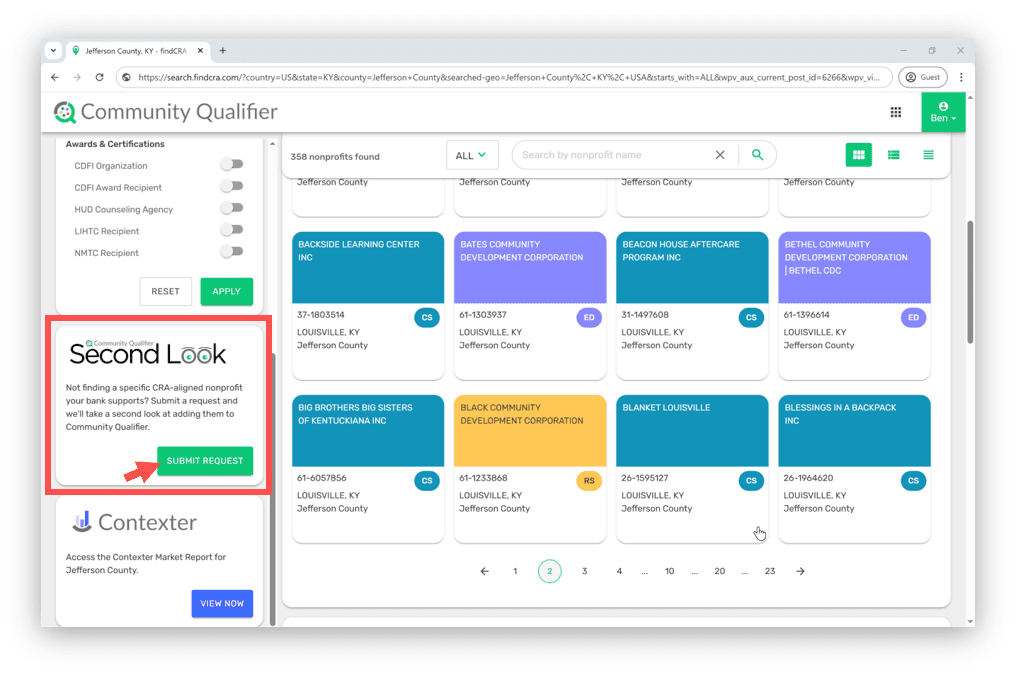1020x673 pixels.
Task: Open the ALL starts-with dropdown
Action: (472, 155)
